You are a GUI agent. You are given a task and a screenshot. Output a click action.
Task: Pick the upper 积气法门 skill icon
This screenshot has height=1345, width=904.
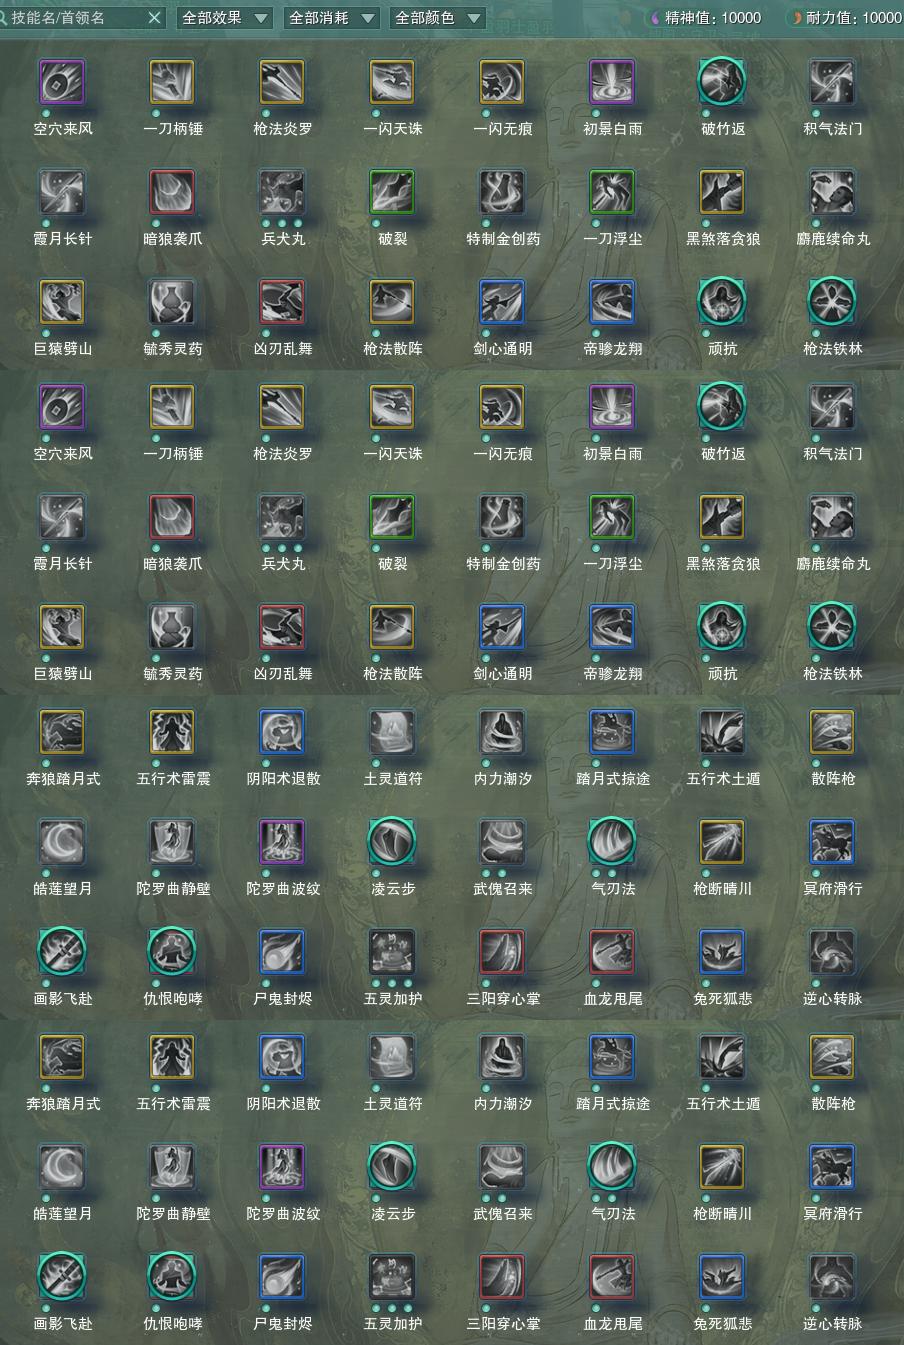(832, 82)
